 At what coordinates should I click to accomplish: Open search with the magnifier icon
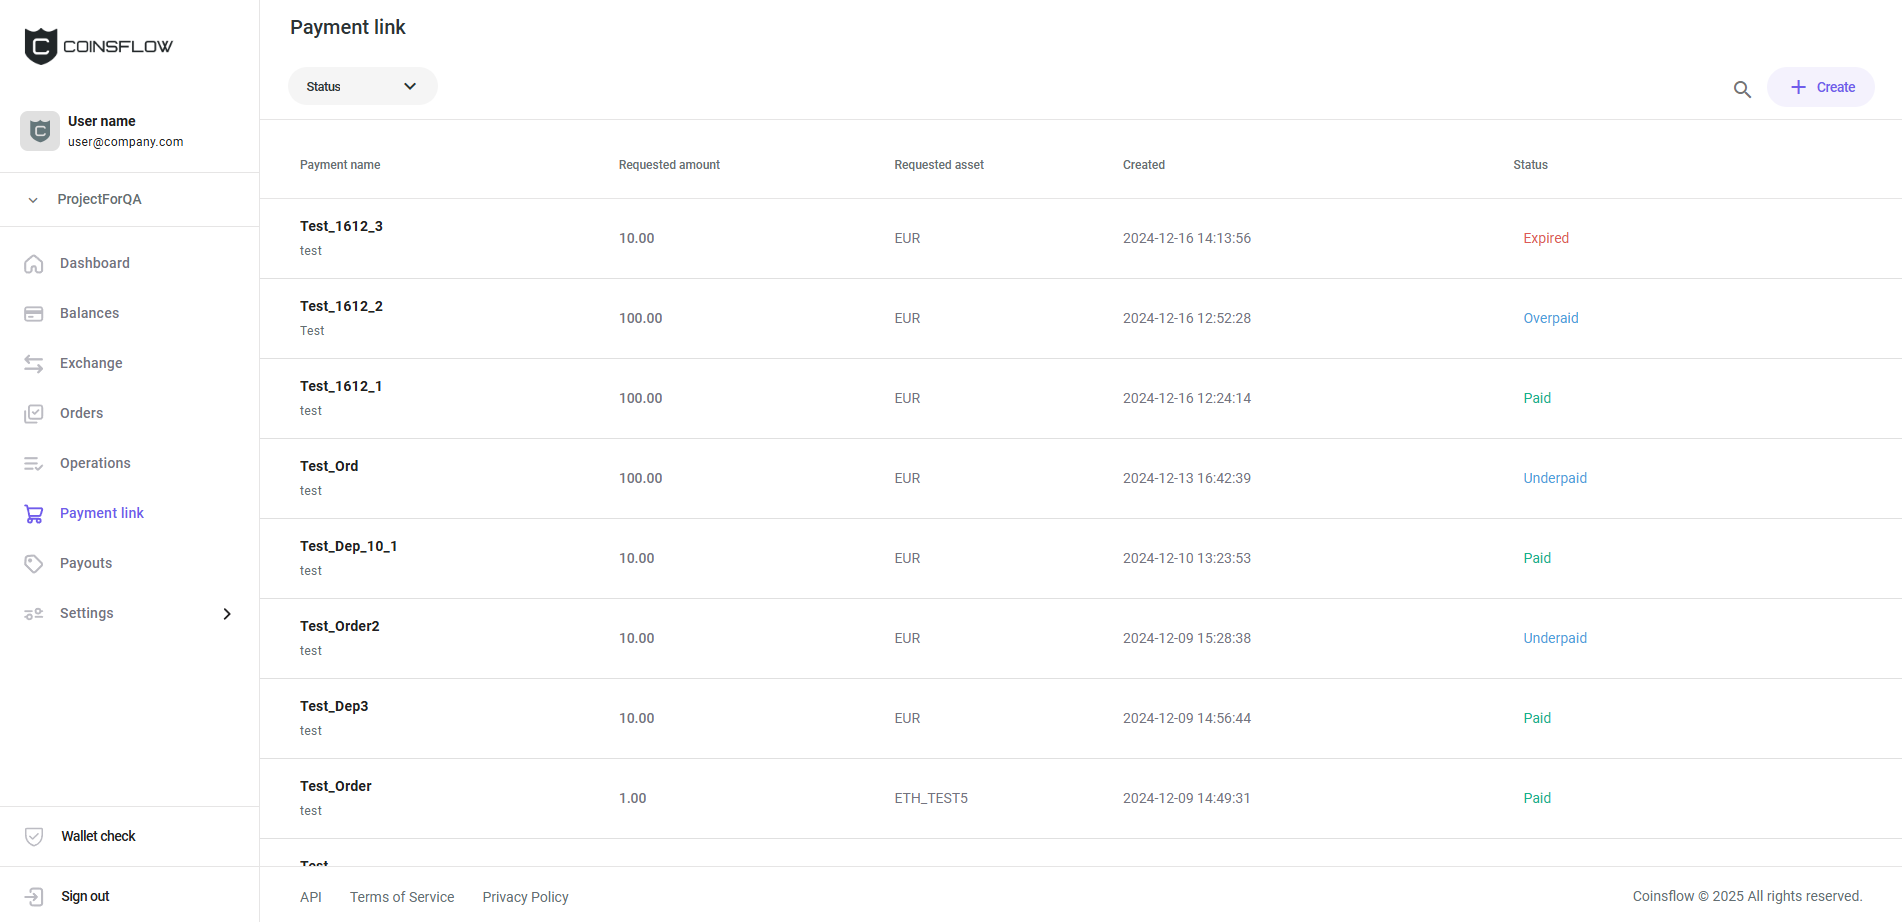(1742, 89)
